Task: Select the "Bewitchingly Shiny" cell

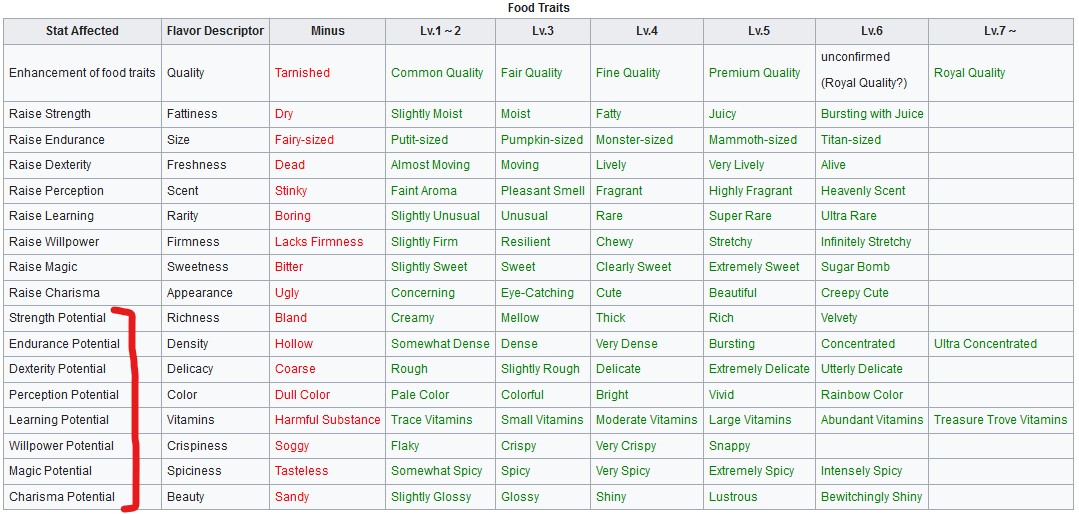Action: [871, 497]
